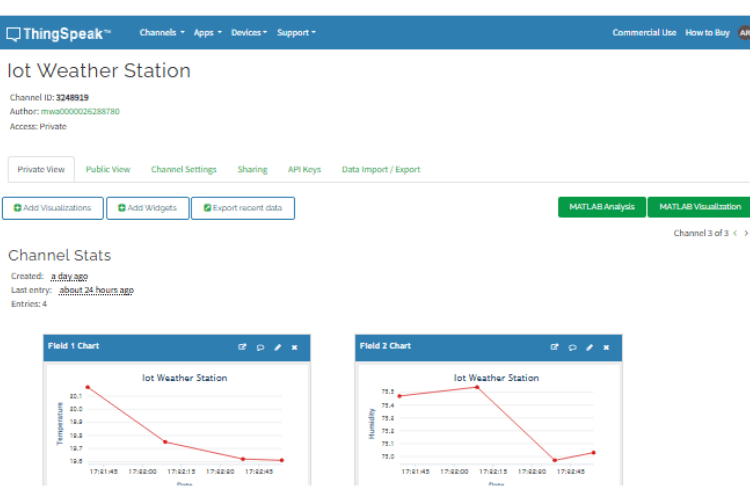
Task: Click Humidity axis label in Field 2
Action: (x=371, y=423)
